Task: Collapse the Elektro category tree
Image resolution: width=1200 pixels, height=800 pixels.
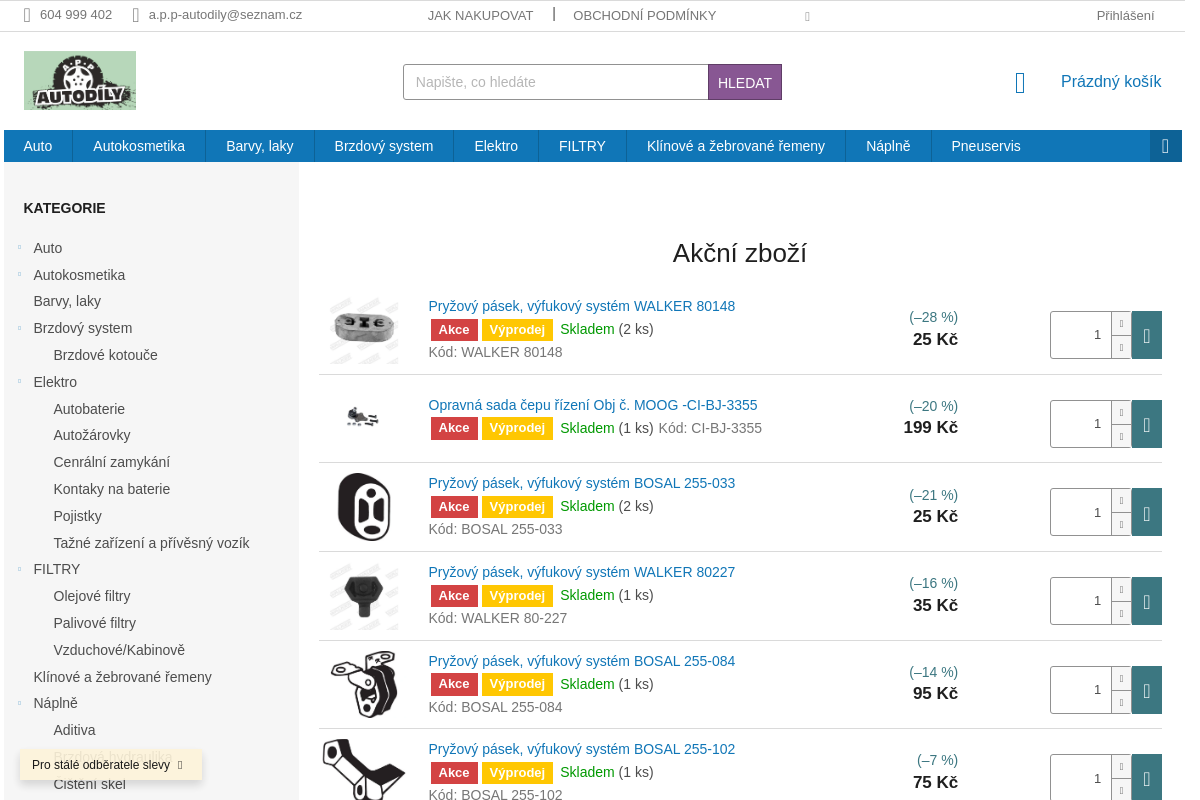Action: pyautogui.click(x=19, y=382)
